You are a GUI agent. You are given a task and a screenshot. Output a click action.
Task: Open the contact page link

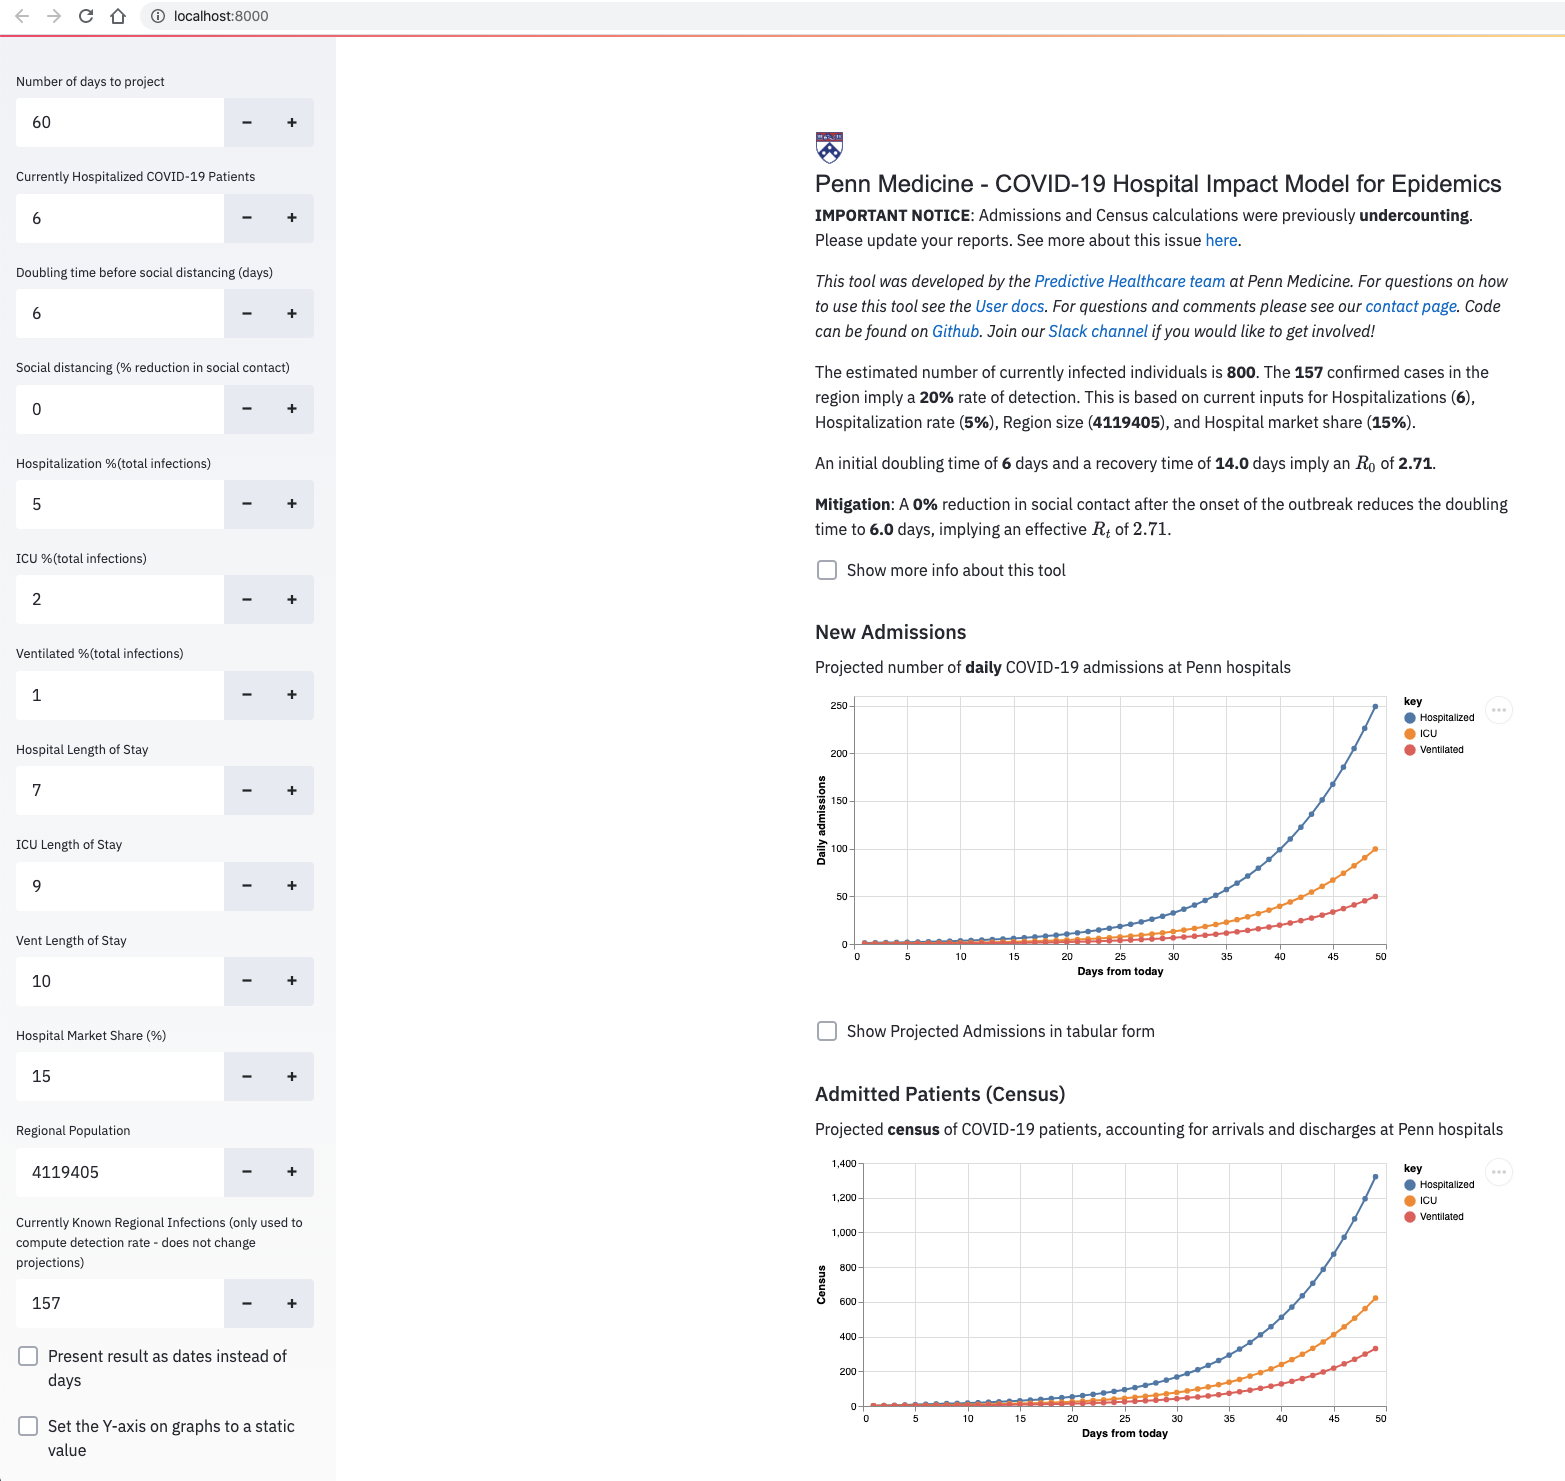coord(1411,306)
